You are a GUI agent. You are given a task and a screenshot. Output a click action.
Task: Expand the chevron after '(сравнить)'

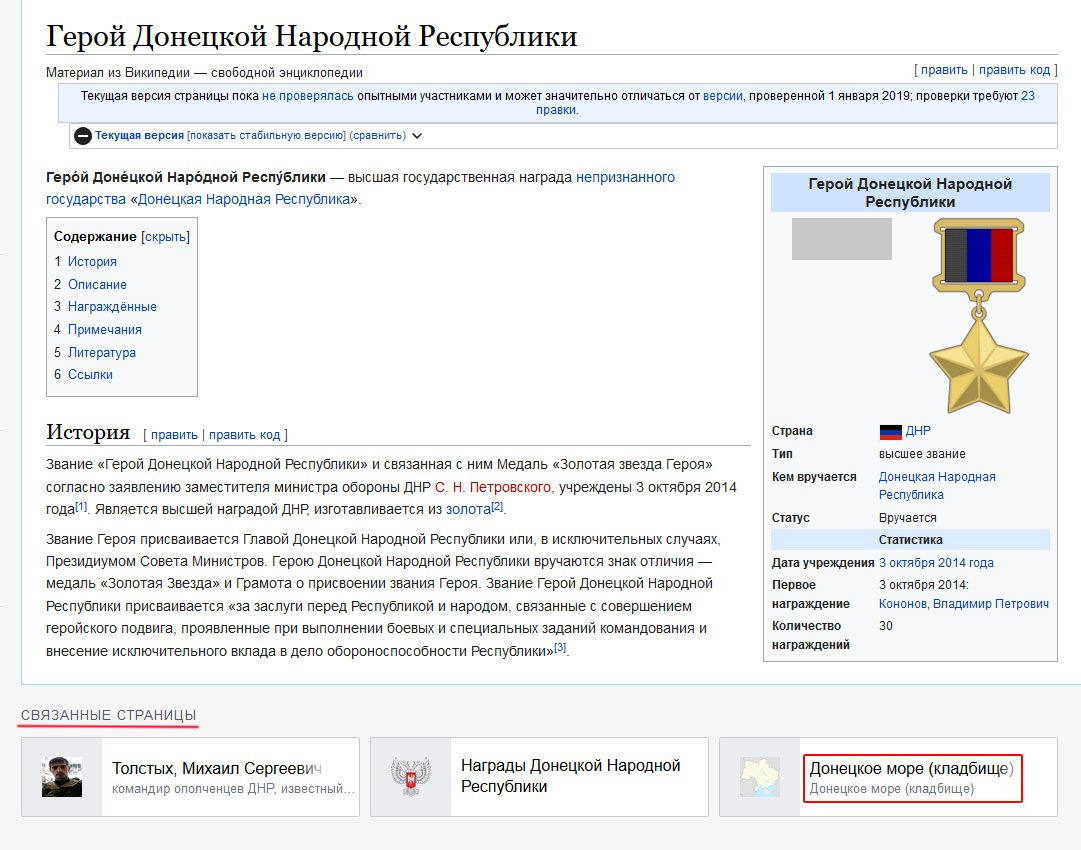[x=416, y=136]
